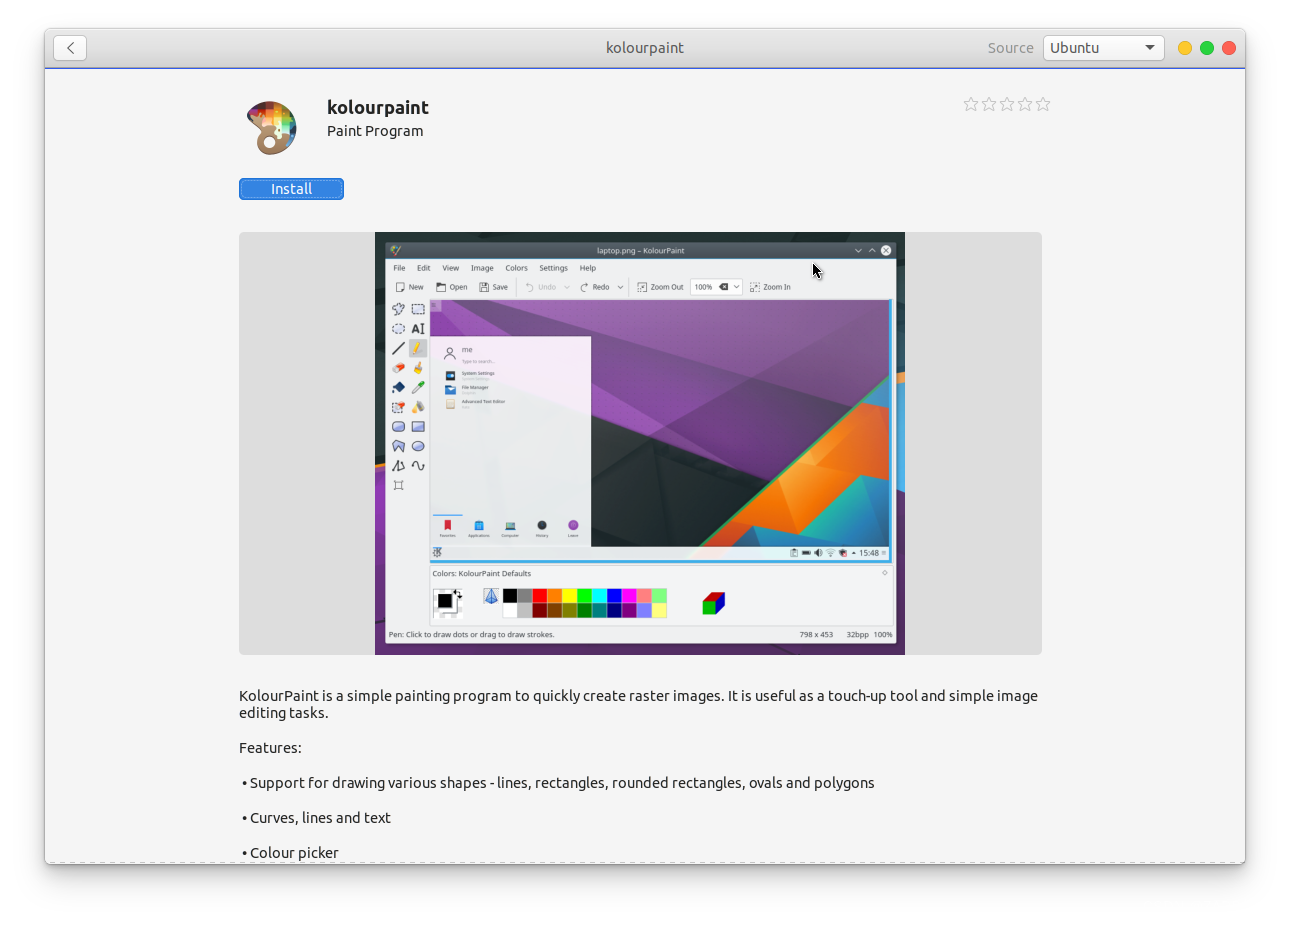
Task: Click the kolourpaint palette app icon
Action: point(271,128)
